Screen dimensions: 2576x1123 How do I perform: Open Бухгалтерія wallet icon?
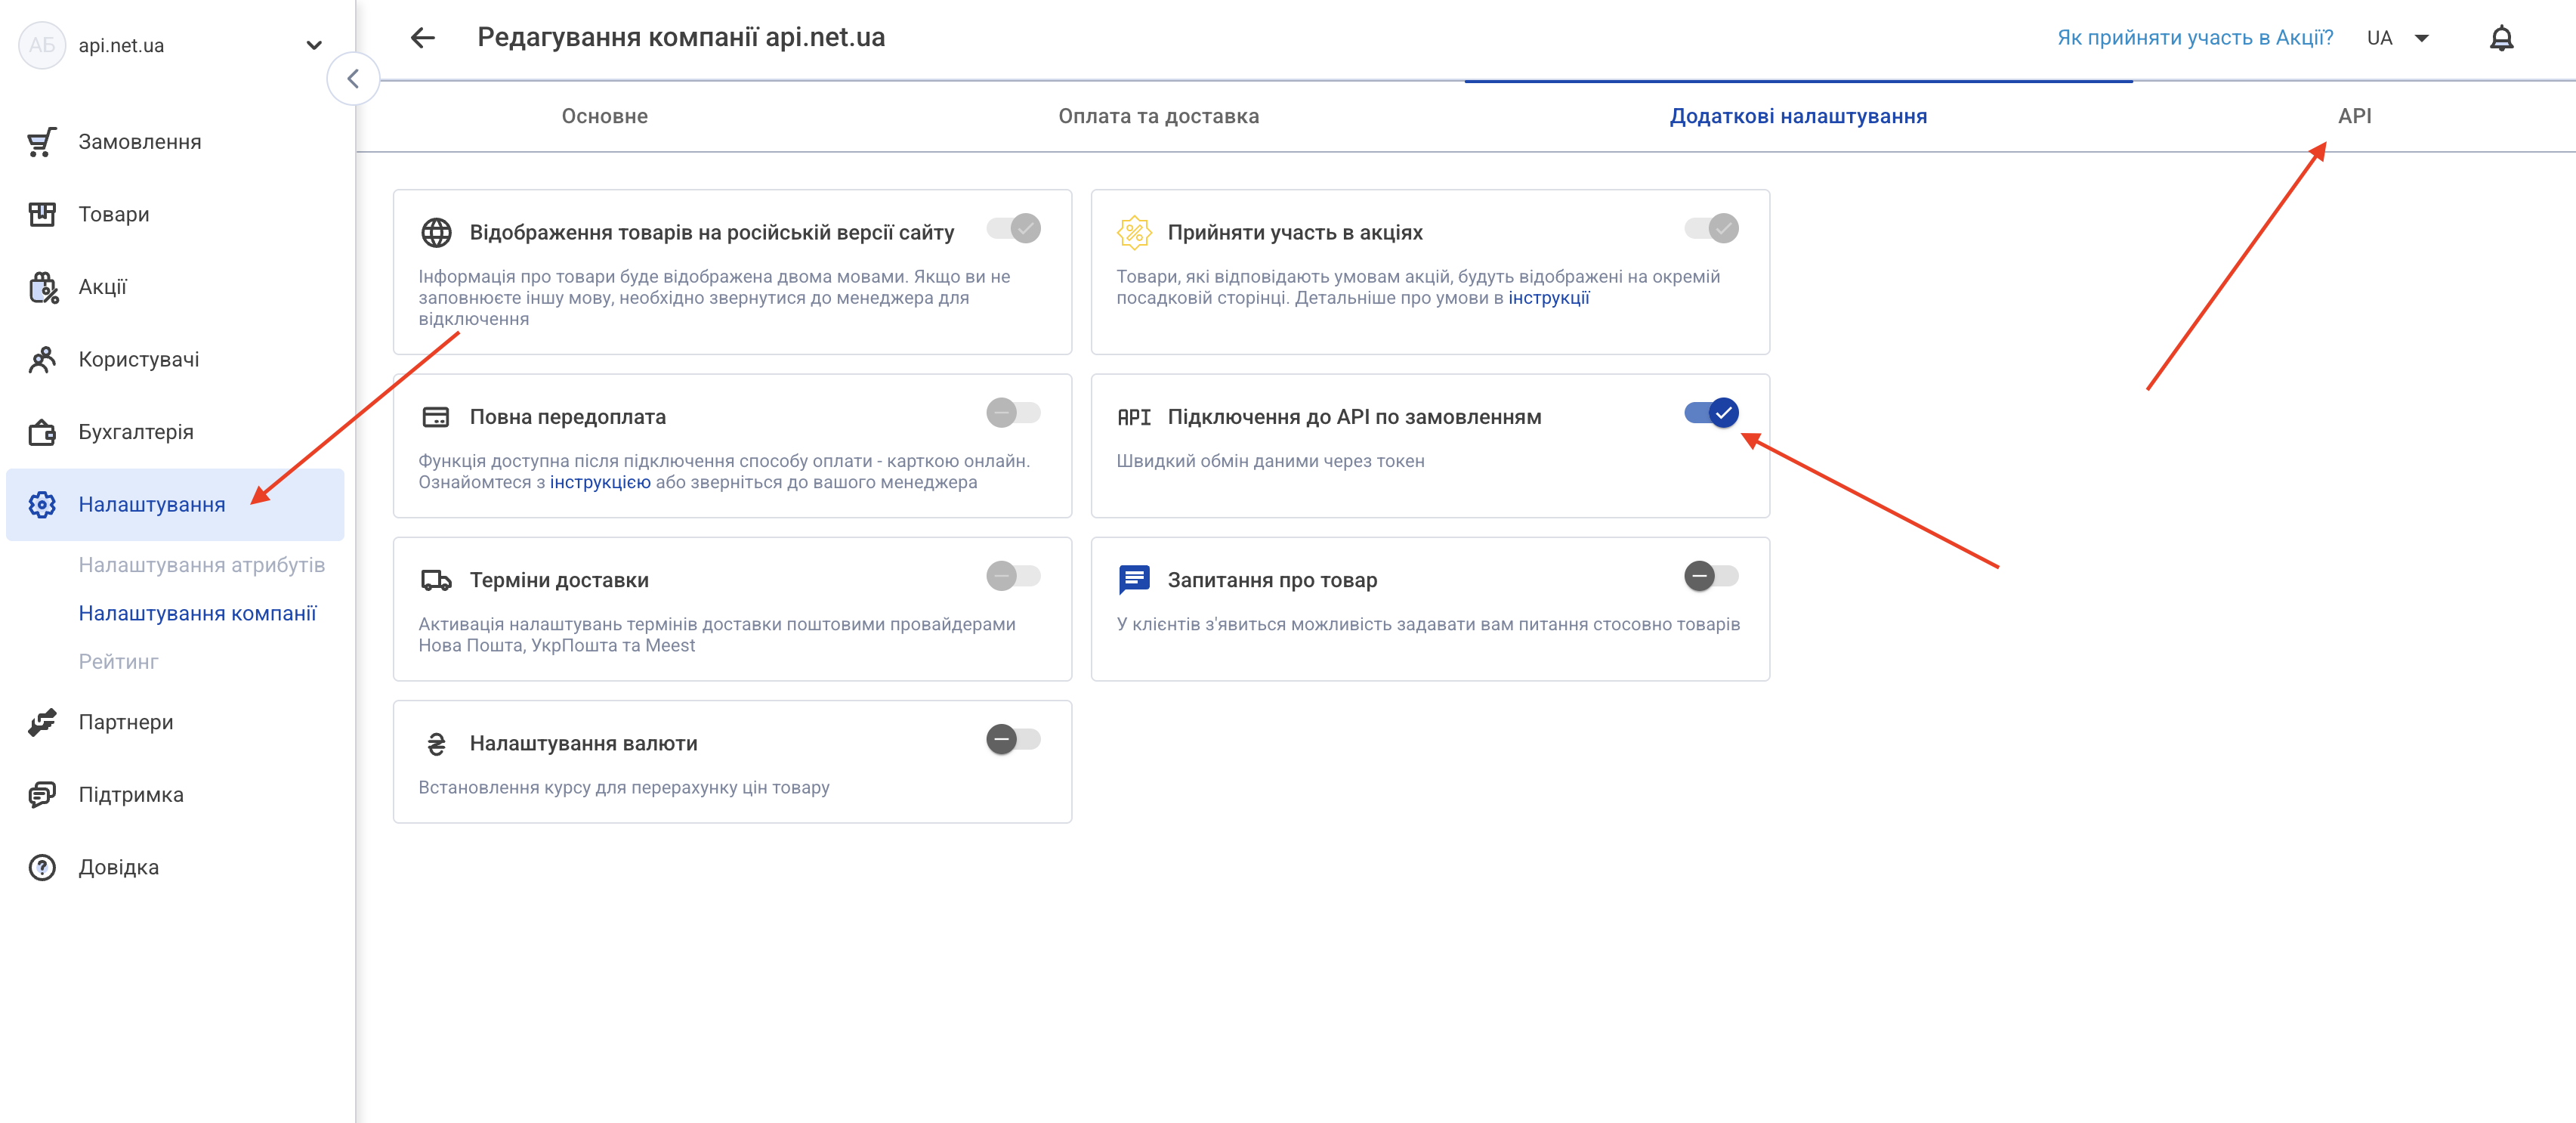coord(42,432)
